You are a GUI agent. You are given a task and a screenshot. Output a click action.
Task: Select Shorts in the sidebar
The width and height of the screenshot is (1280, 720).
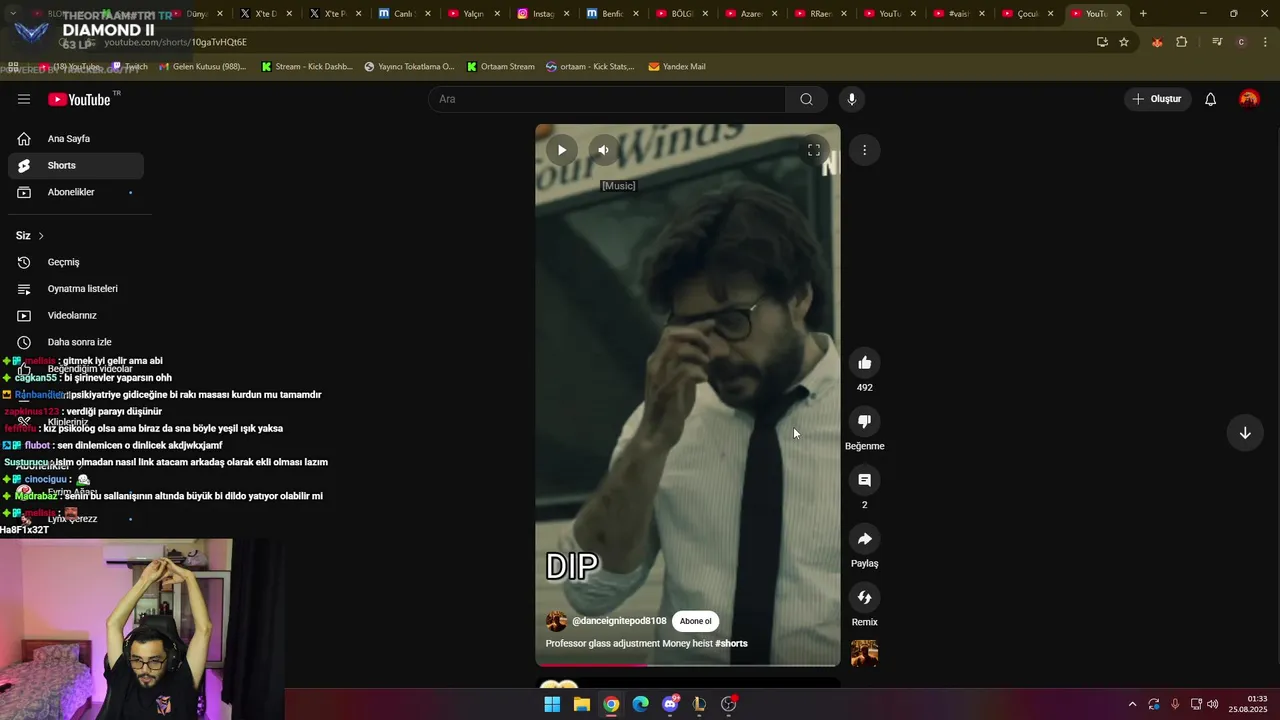(76, 165)
